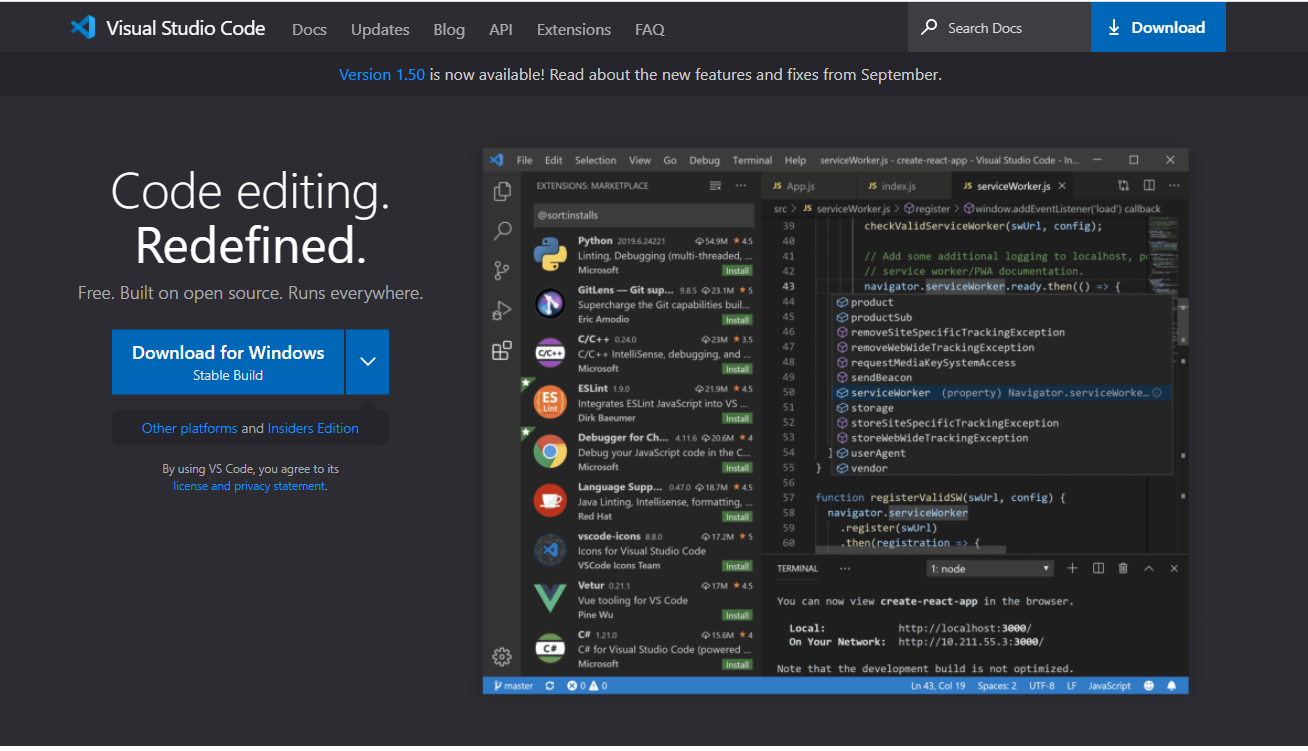Click Download for Windows Stable Build
Image resolution: width=1308 pixels, height=751 pixels.
click(228, 362)
